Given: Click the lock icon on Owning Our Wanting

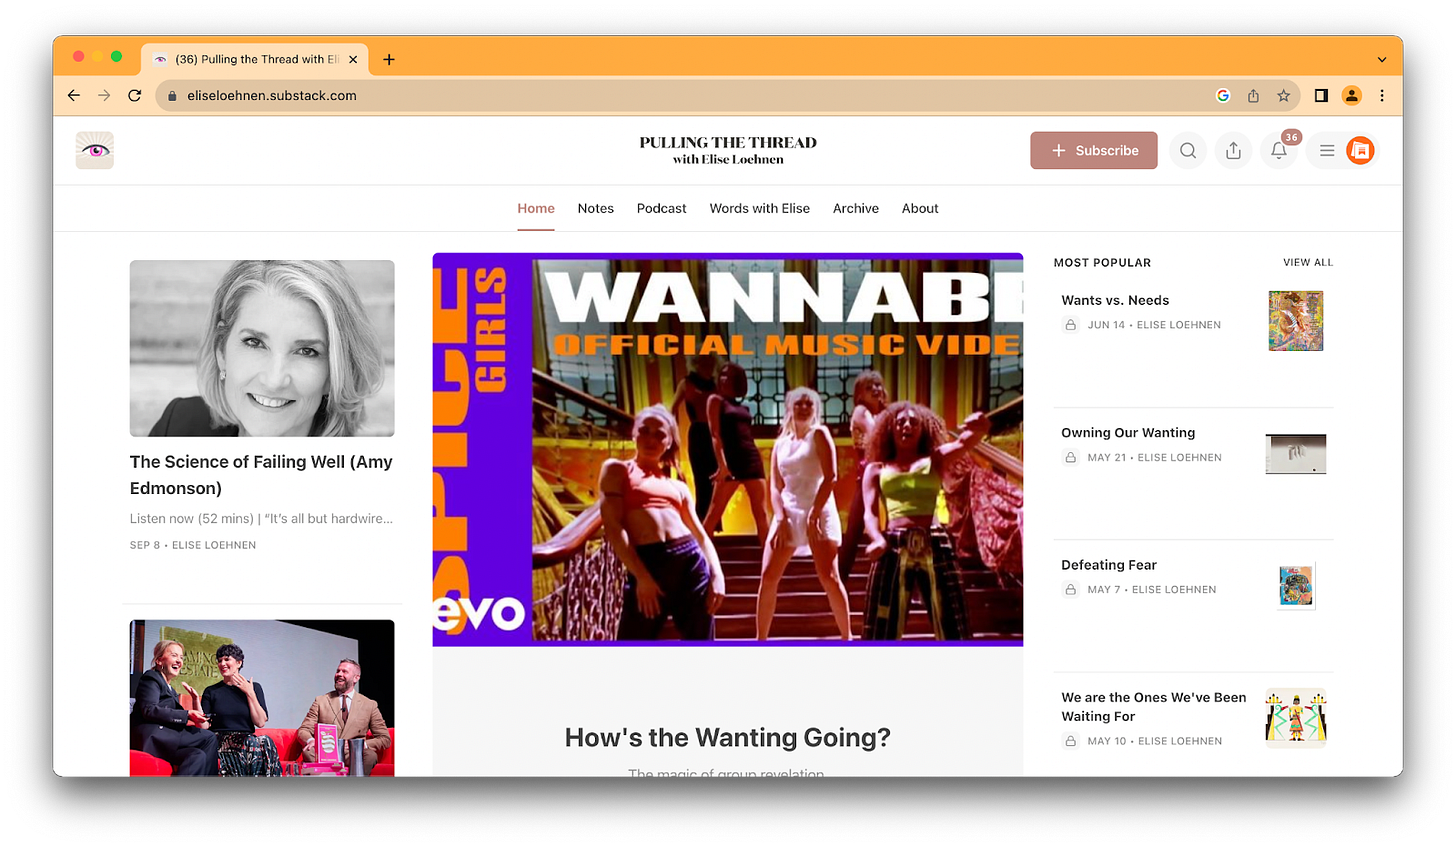Looking at the screenshot, I should coord(1071,457).
